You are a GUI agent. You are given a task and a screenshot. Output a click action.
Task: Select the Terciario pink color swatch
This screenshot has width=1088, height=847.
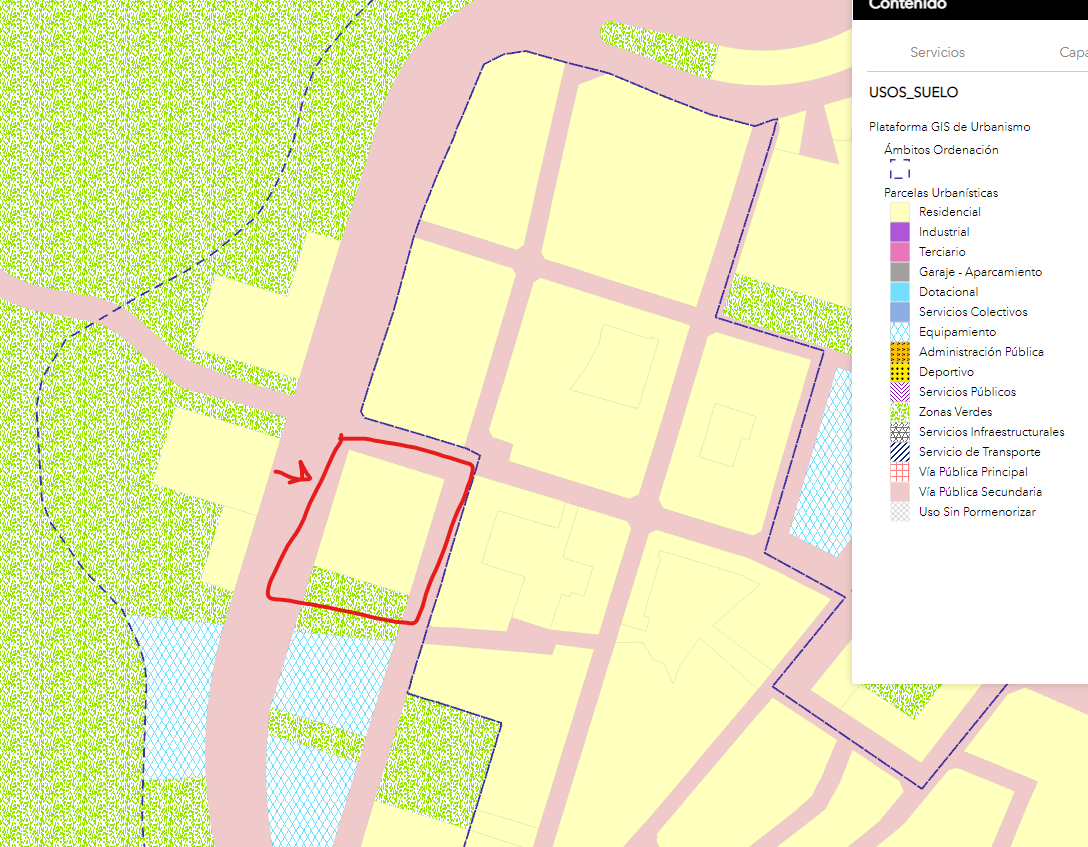(x=900, y=252)
